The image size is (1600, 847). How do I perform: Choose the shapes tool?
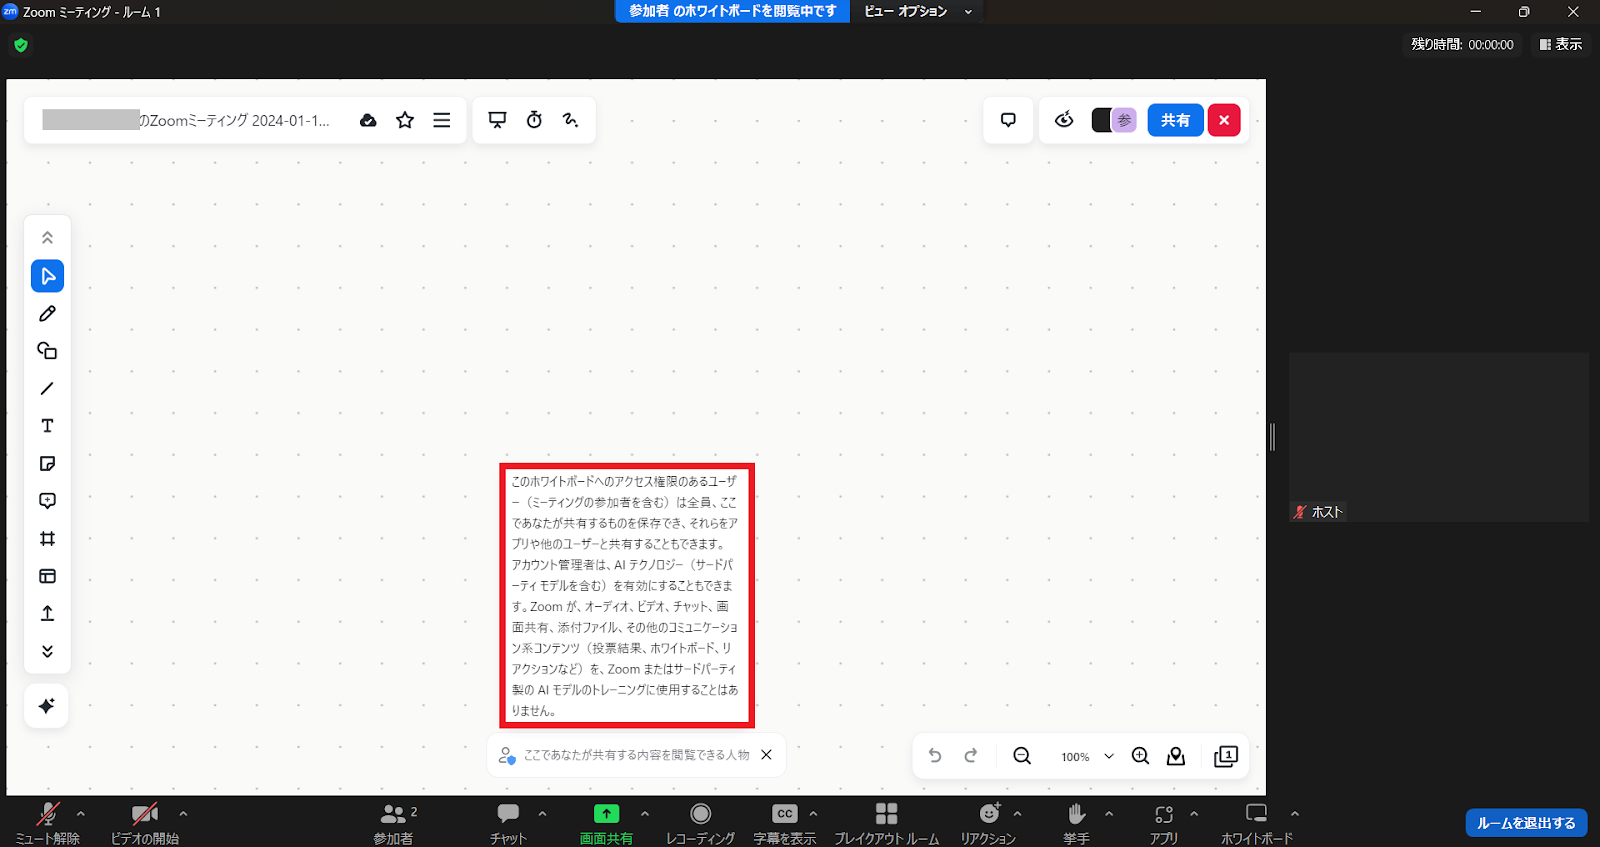pos(47,351)
